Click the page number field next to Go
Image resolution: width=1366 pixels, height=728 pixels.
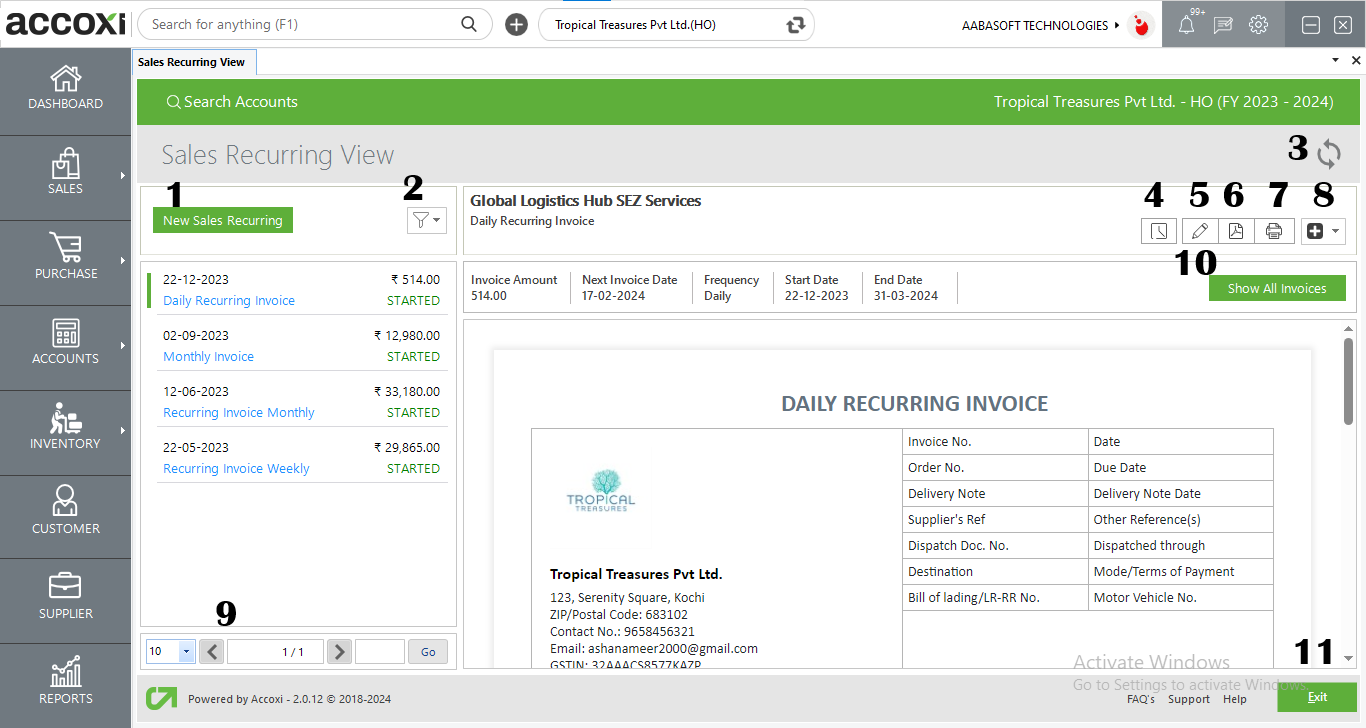coord(379,652)
